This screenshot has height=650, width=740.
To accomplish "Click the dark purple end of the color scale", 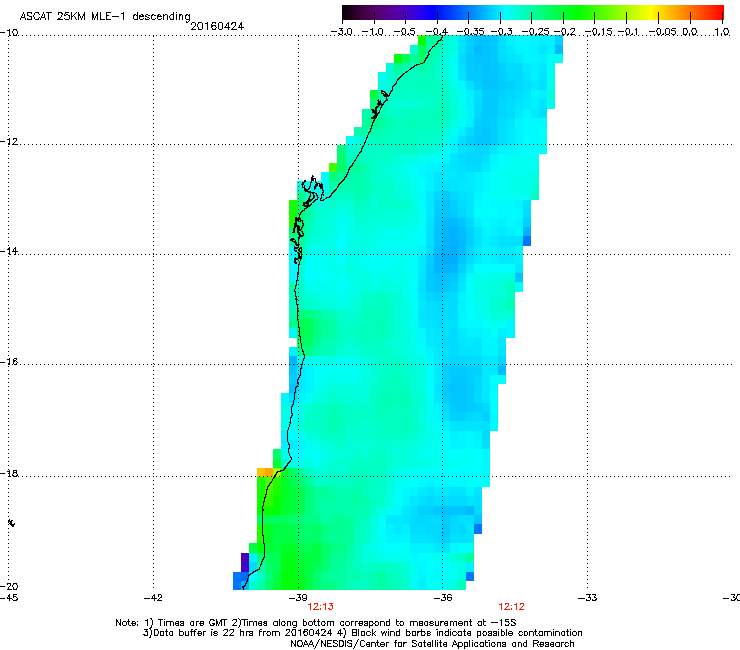I will [x=352, y=13].
